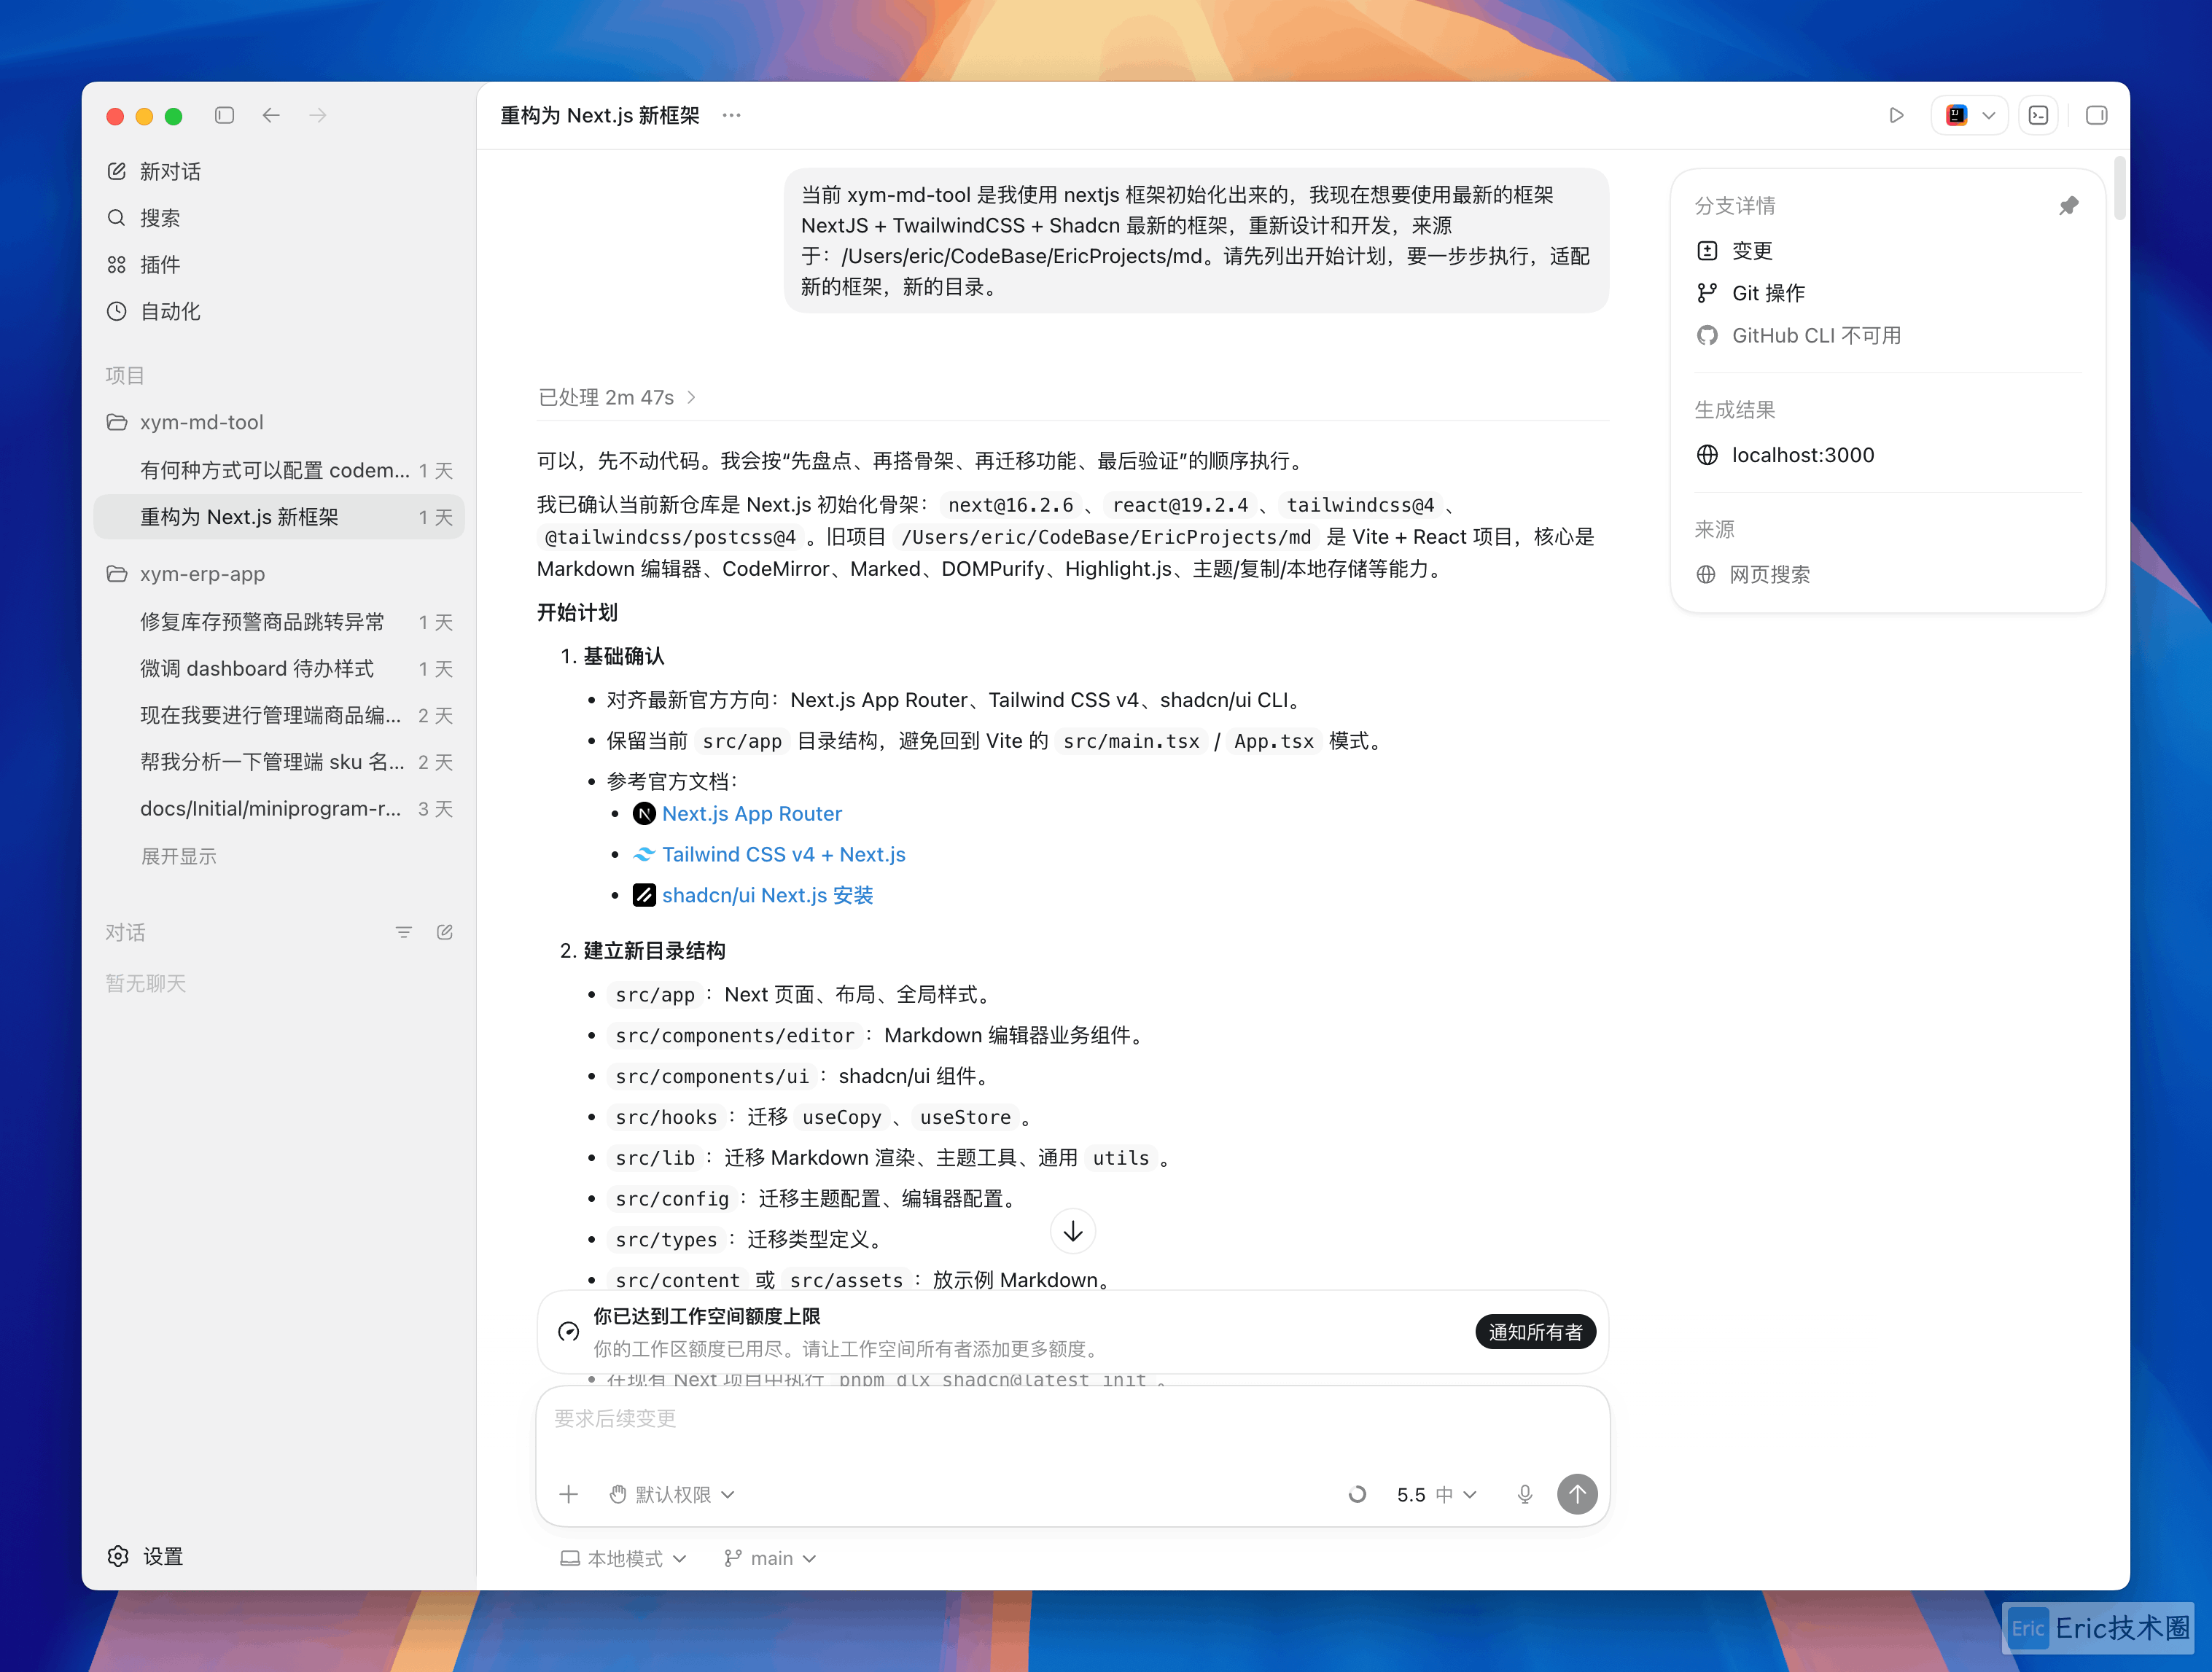The height and width of the screenshot is (1672, 2212).
Task: Toggle the right side panel icon
Action: (2097, 116)
